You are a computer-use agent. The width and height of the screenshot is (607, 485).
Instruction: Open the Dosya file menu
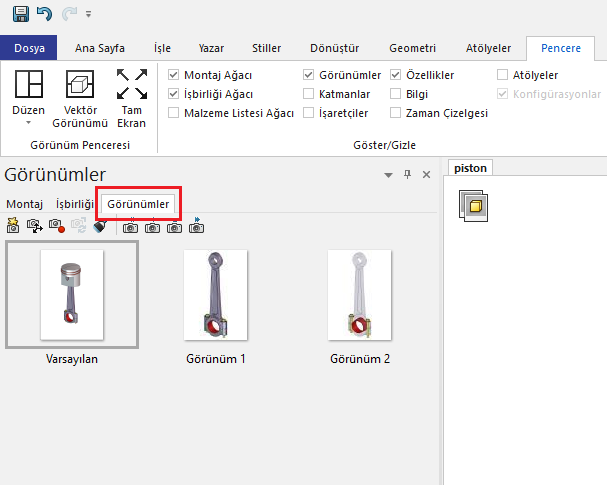pyautogui.click(x=29, y=48)
